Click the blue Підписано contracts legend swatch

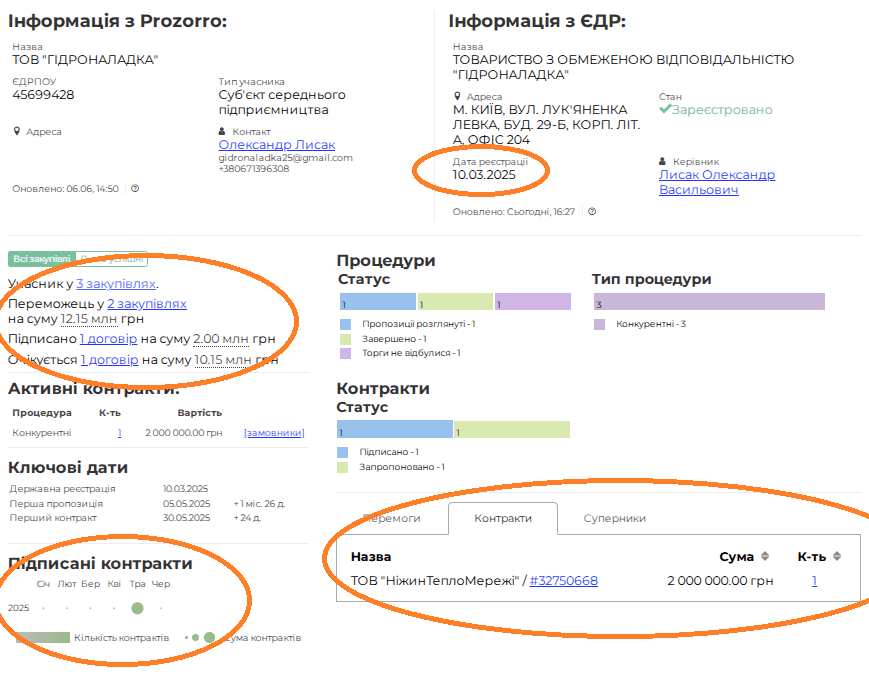tap(344, 452)
